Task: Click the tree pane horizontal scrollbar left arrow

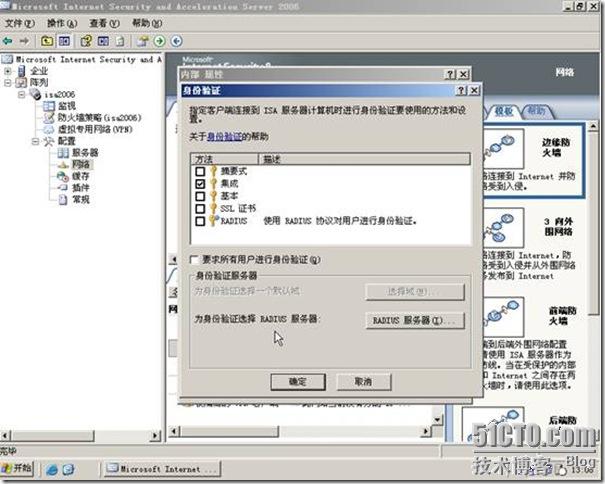Action: pos(5,436)
